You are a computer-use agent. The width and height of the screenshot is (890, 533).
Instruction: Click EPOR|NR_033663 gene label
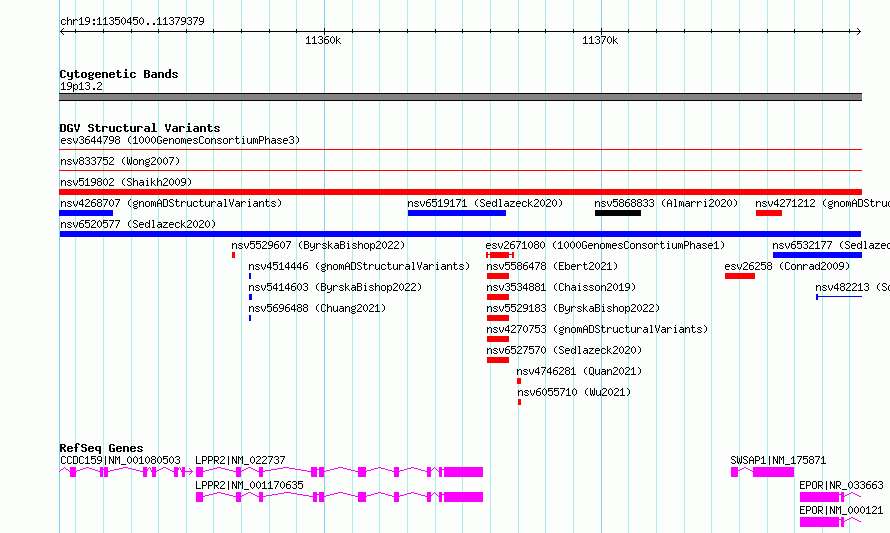[x=841, y=485]
